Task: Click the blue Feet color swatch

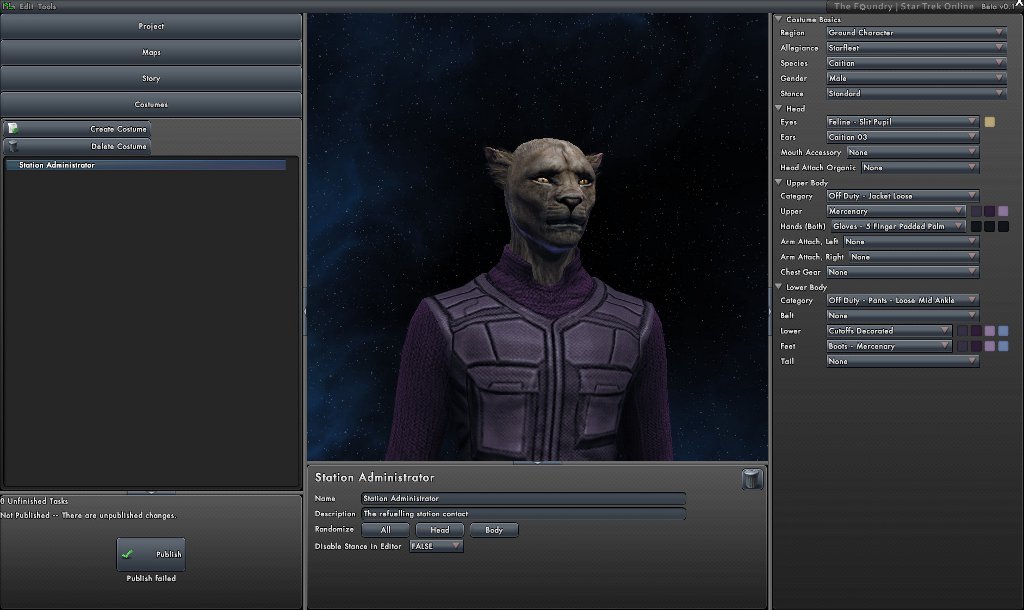Action: [x=1003, y=346]
